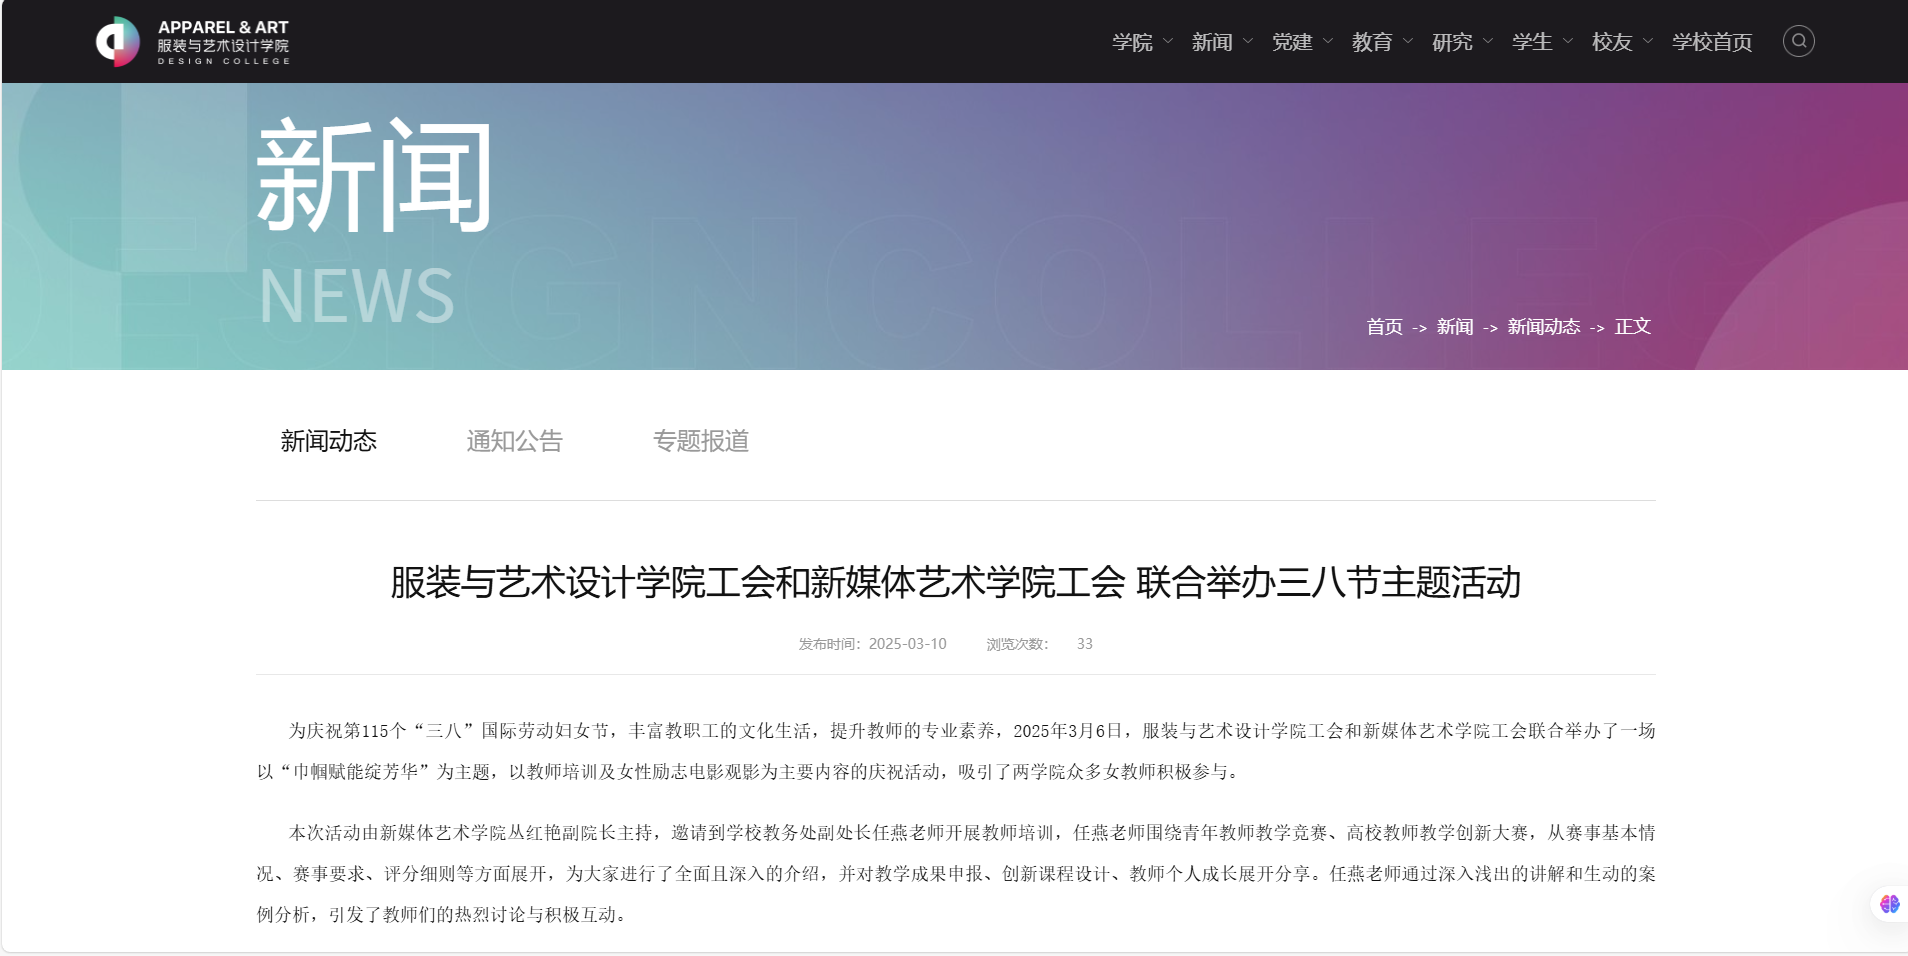Click the view count 33
This screenshot has width=1908, height=956.
click(x=1084, y=644)
